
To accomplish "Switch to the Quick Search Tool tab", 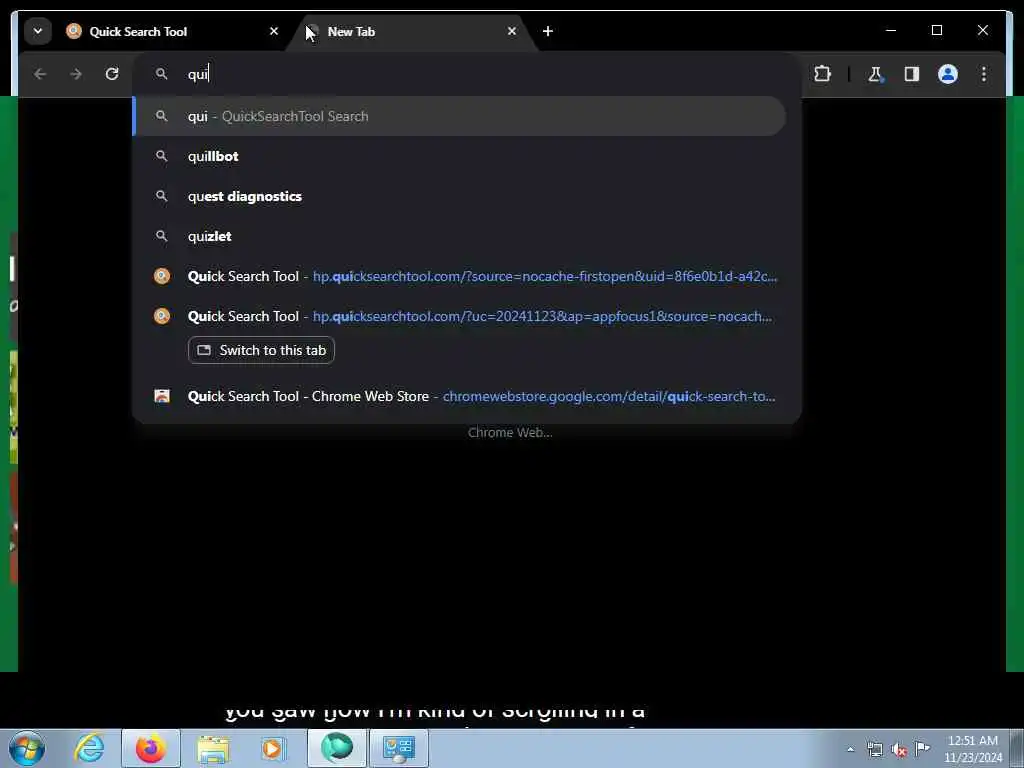I will coord(171,31).
